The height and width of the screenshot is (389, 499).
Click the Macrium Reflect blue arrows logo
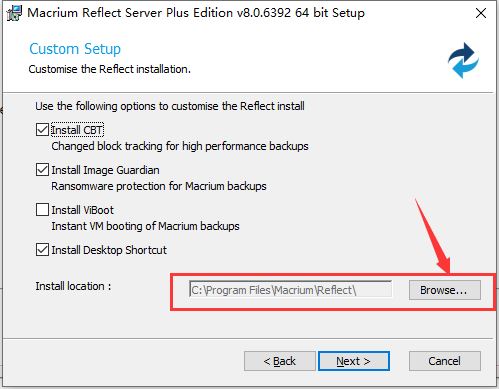pyautogui.click(x=463, y=60)
